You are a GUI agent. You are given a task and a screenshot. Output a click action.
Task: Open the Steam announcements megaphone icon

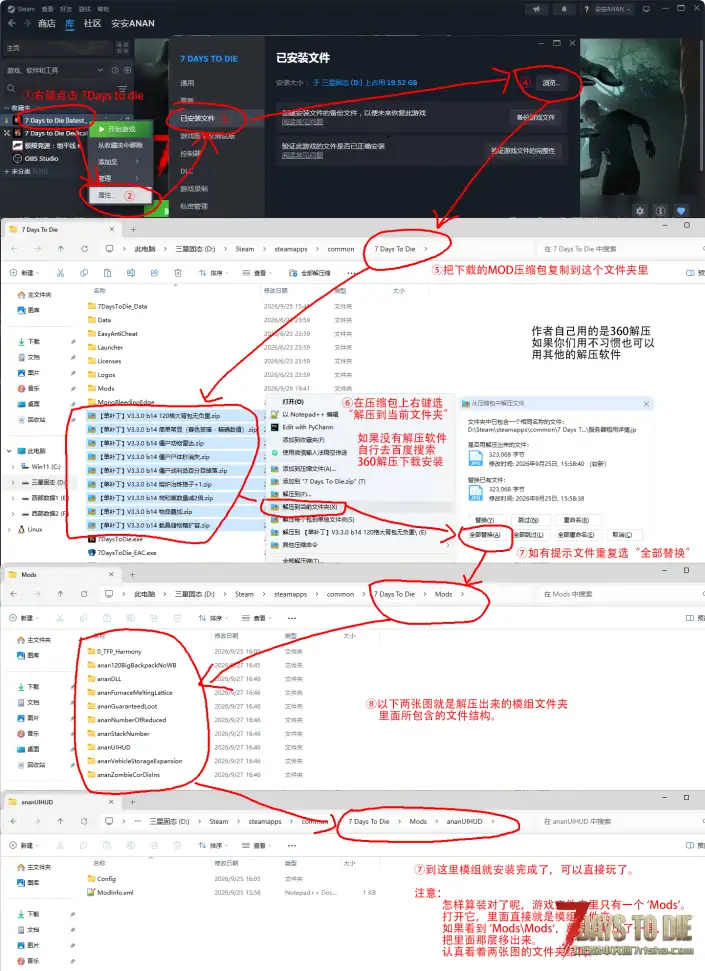click(536, 9)
